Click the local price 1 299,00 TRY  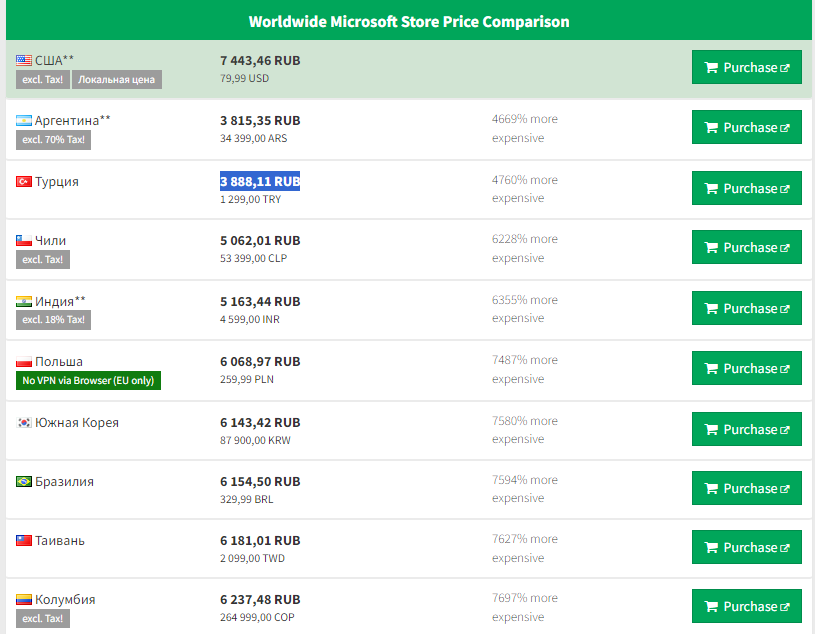[251, 200]
